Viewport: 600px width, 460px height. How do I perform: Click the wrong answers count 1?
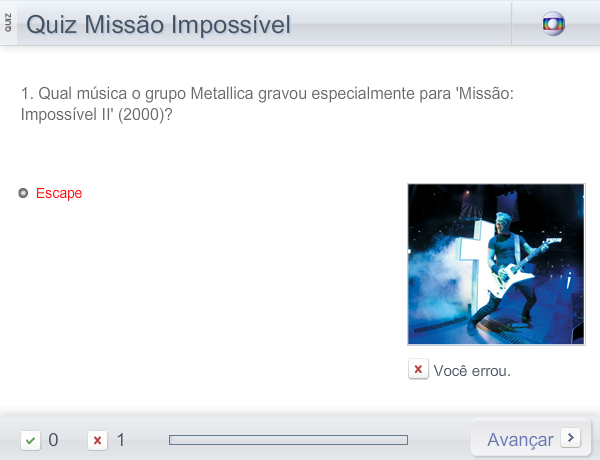pyautogui.click(x=121, y=440)
